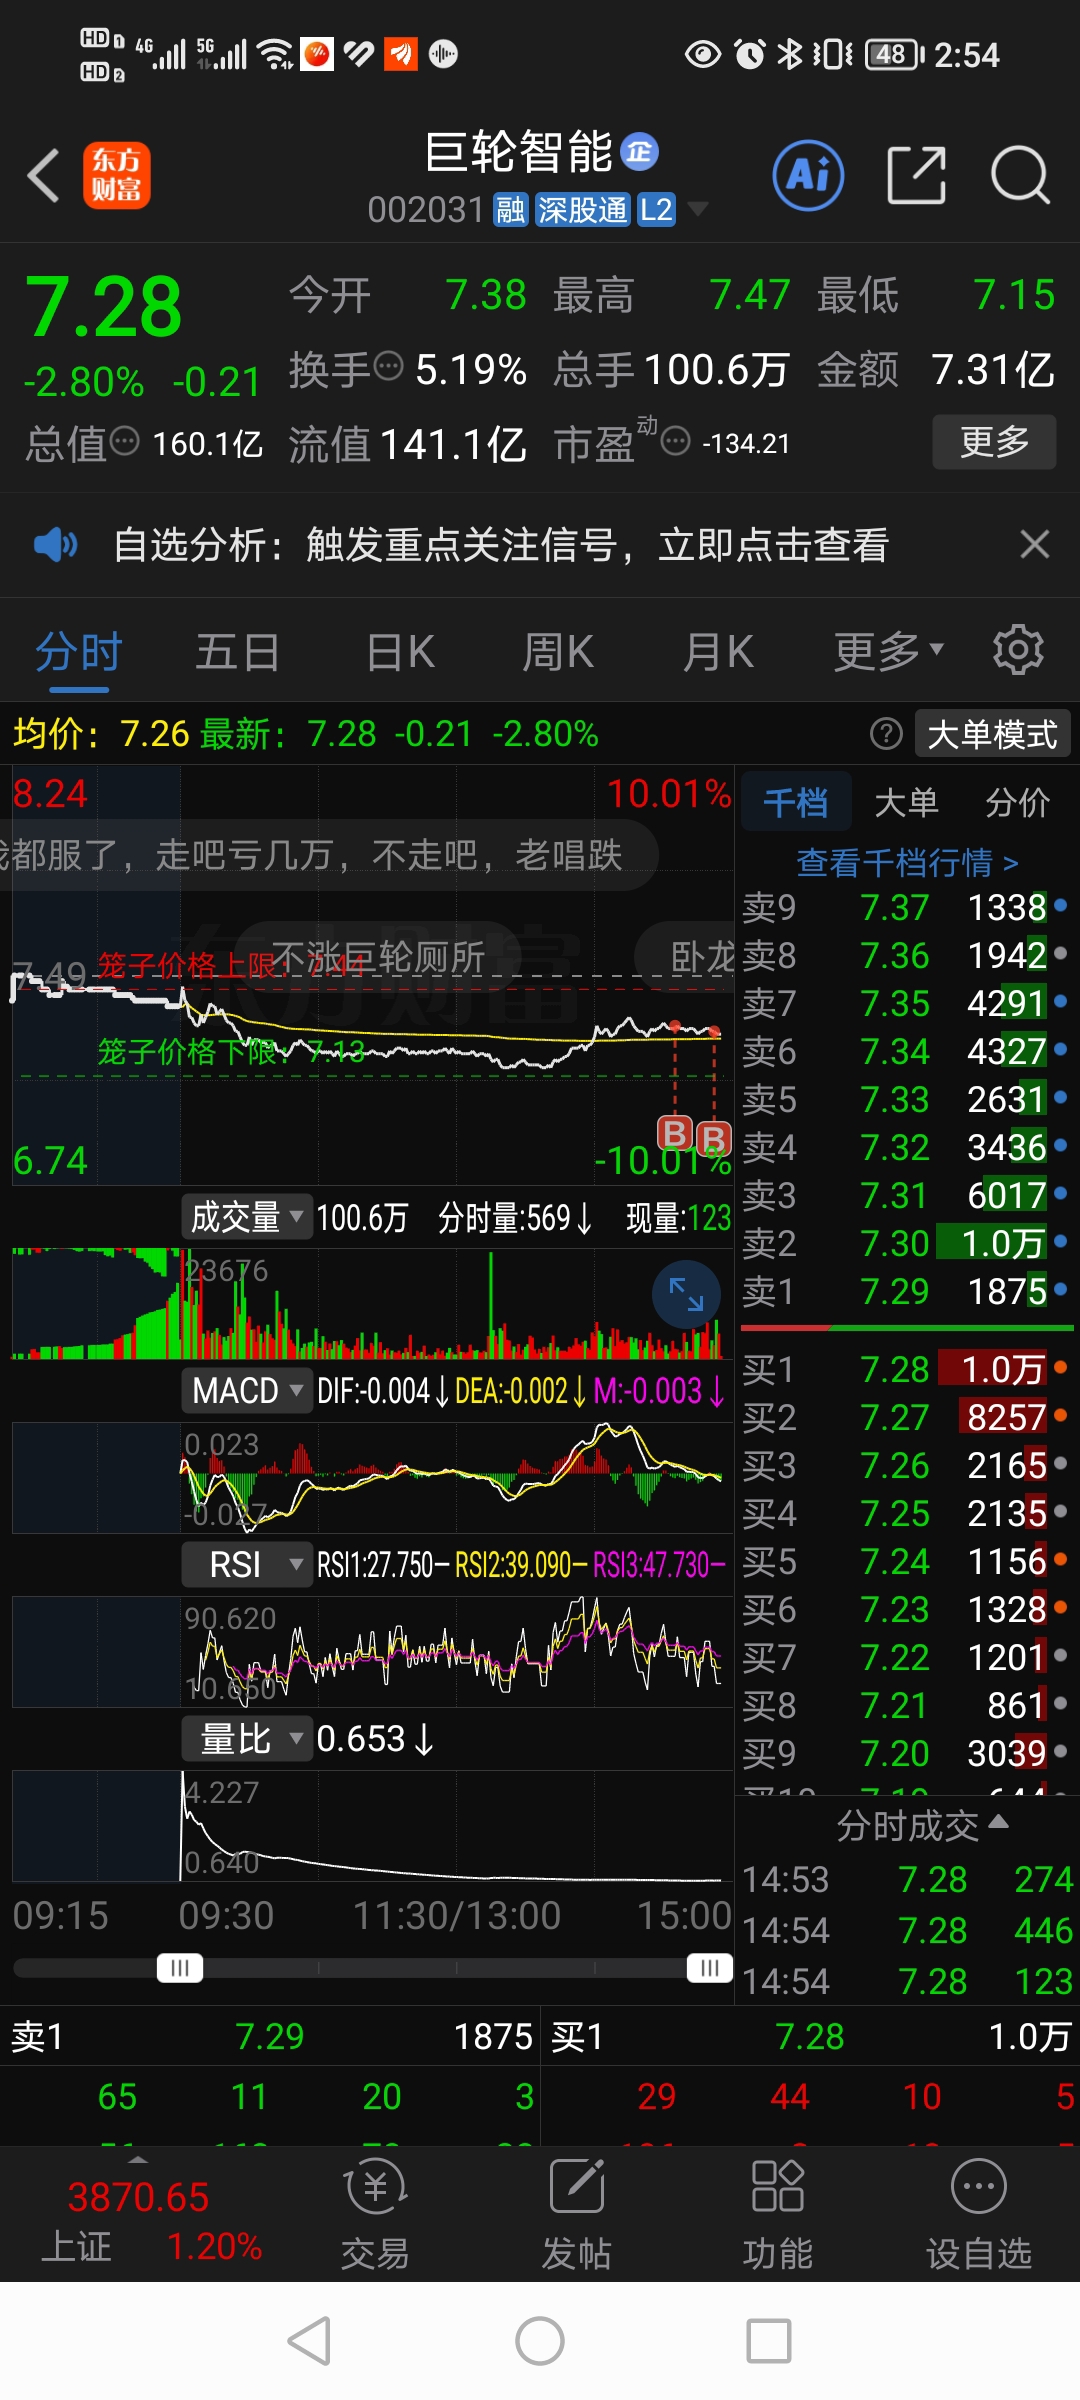Tap the 买5 7.24 order row

(x=906, y=1561)
